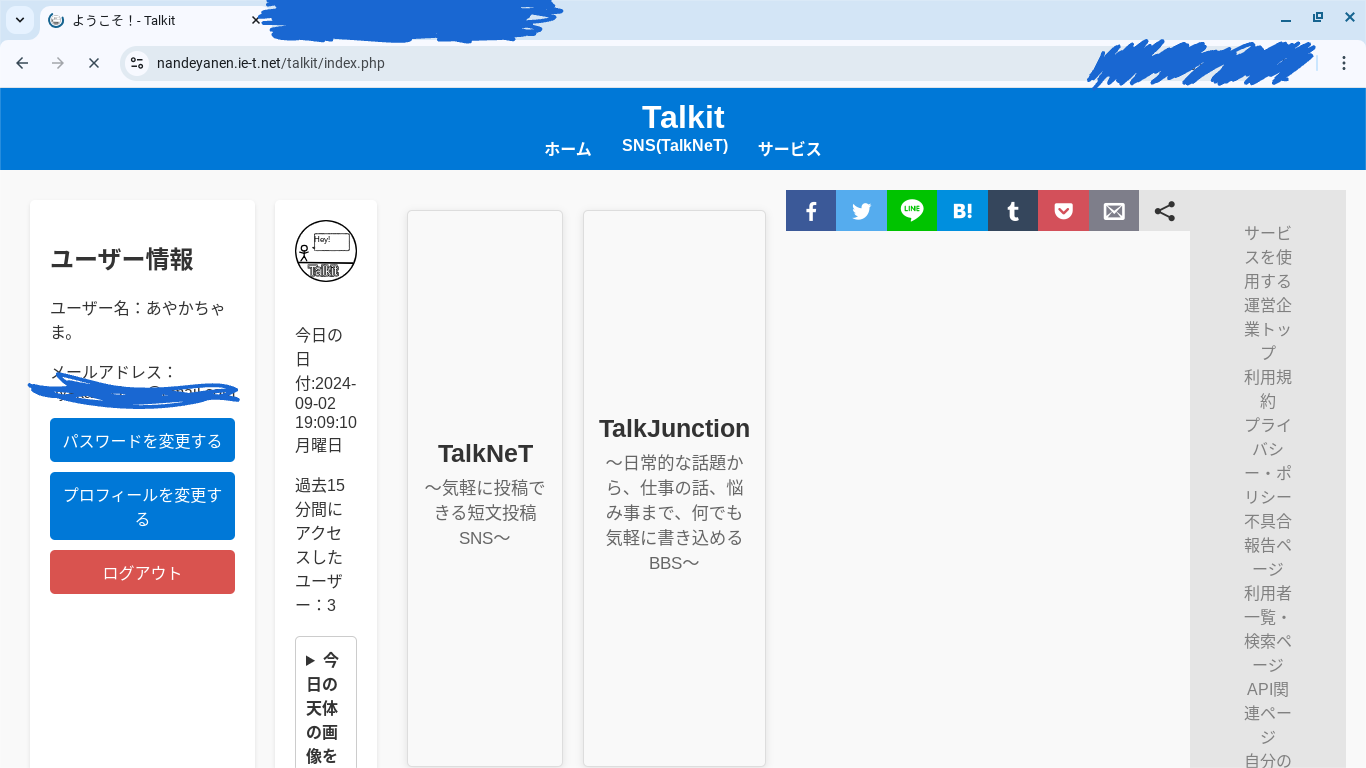Go back with the browser back arrow

(x=22, y=63)
